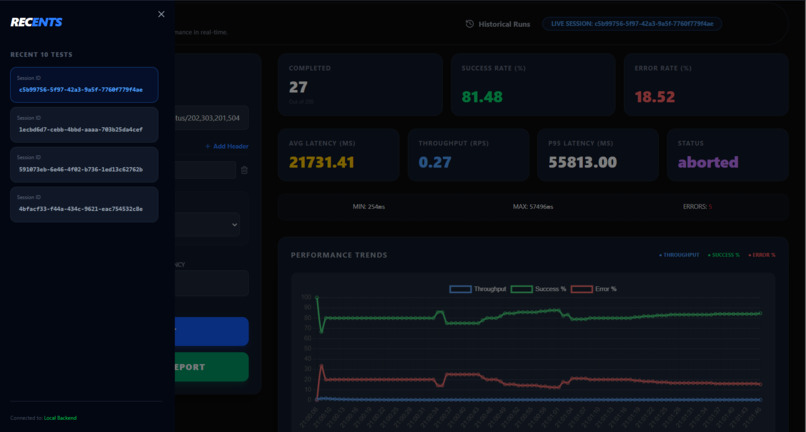The image size is (806, 432).
Task: Open Historical Runs
Action: (x=498, y=24)
